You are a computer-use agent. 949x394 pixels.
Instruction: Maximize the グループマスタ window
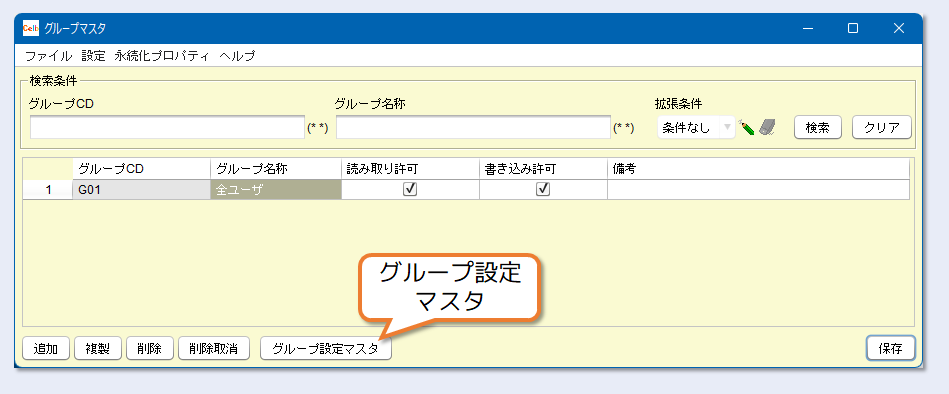click(853, 28)
